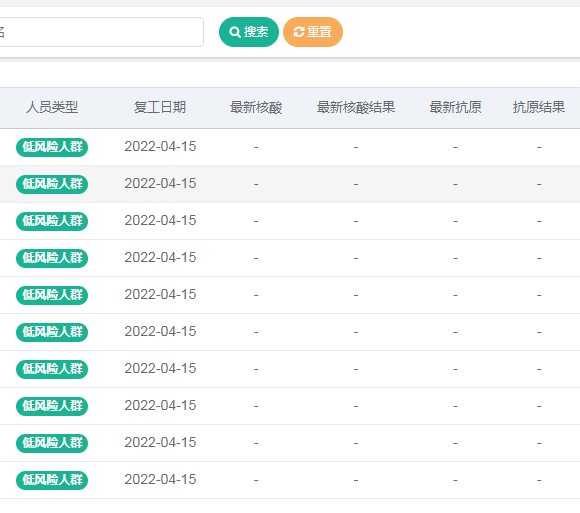Click fourth row 2022-04-15 date cell

pos(160,258)
